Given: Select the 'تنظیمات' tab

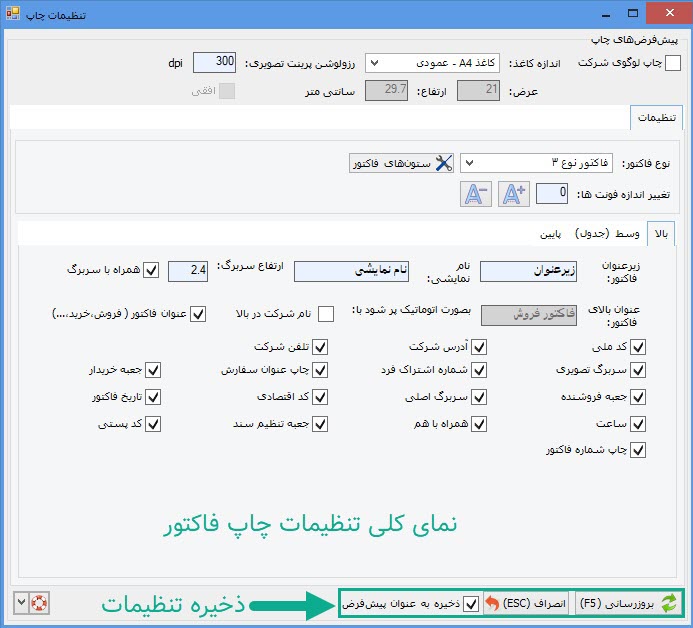Looking at the screenshot, I should [x=656, y=118].
